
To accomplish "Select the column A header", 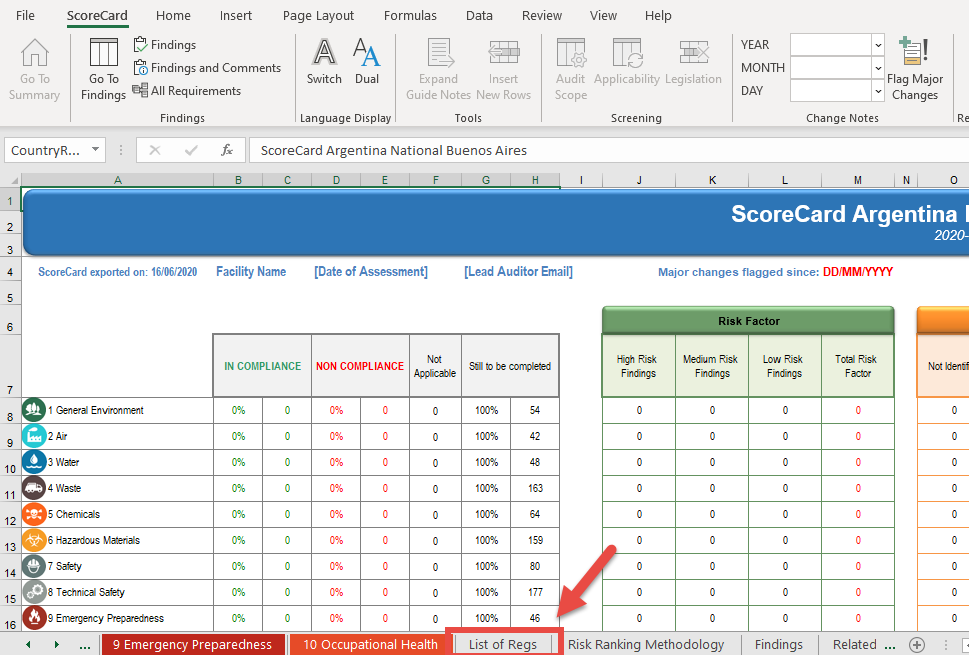I will pos(117,180).
